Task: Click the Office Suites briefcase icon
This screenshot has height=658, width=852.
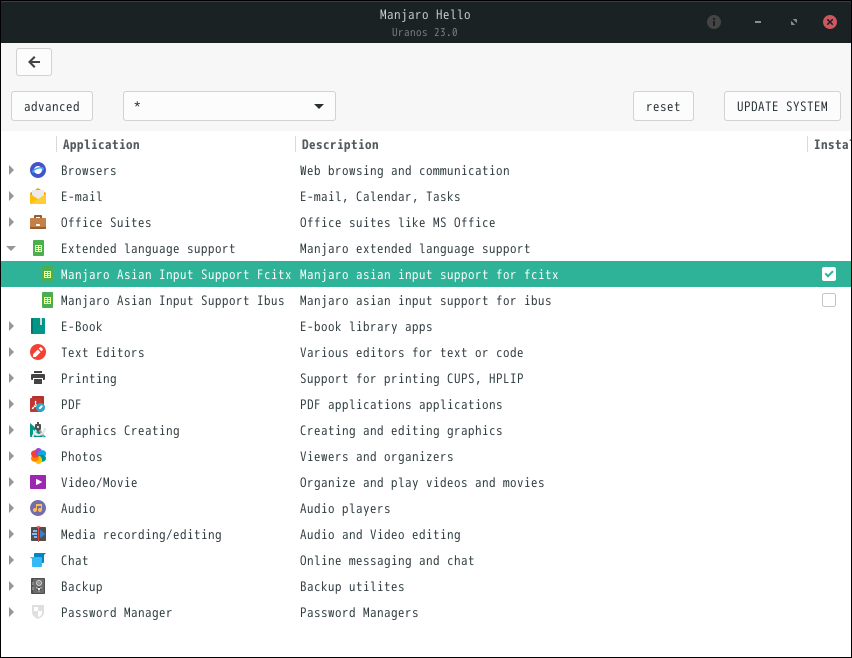Action: point(38,222)
